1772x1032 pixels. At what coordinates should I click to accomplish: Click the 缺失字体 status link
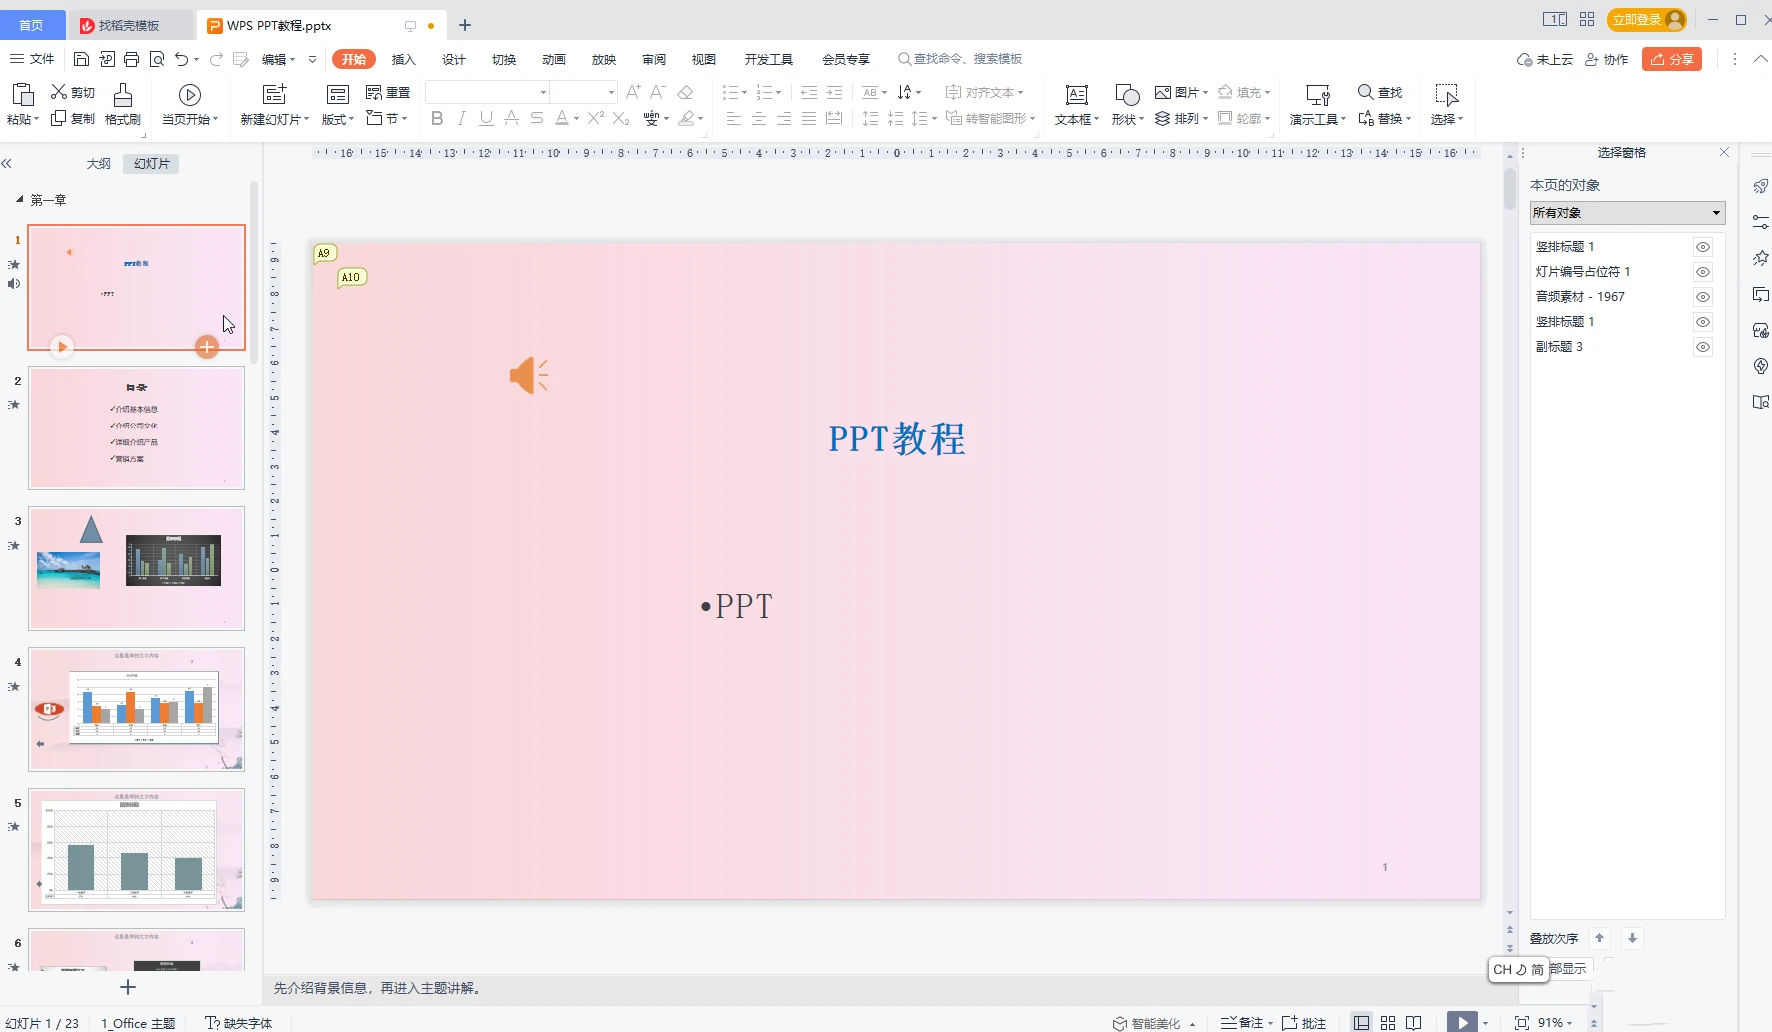238,1023
